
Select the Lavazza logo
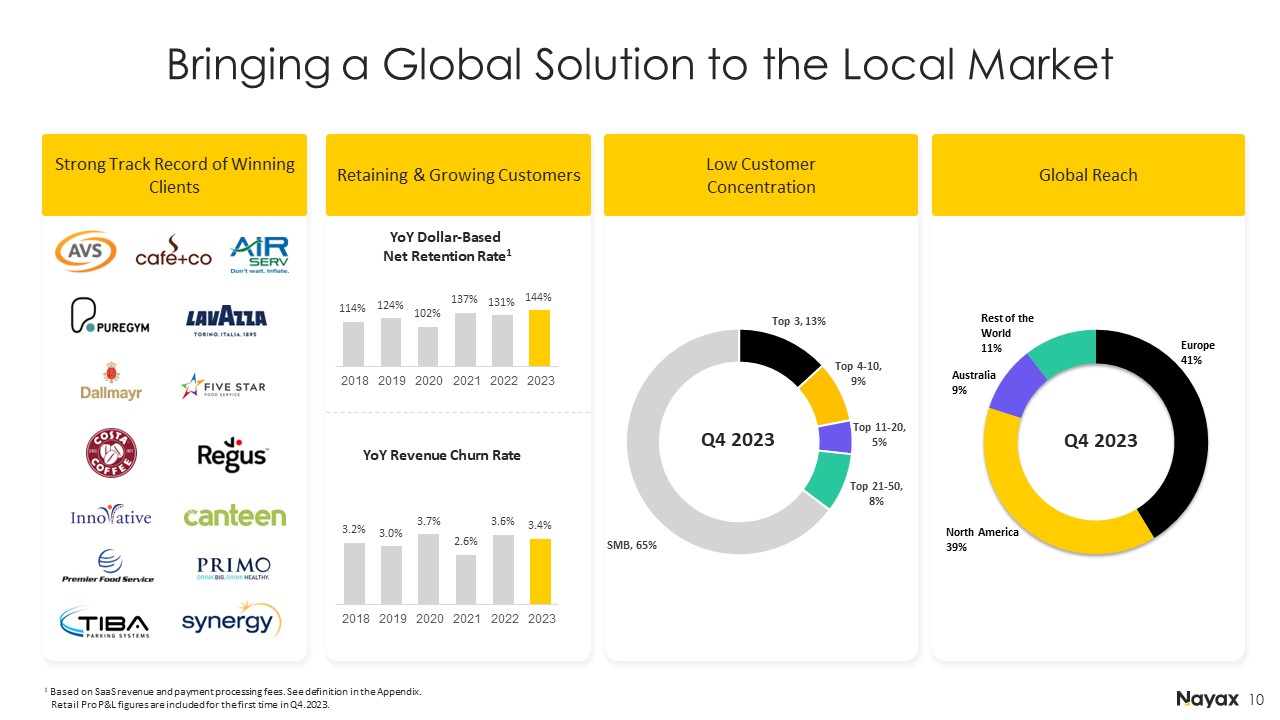point(228,319)
